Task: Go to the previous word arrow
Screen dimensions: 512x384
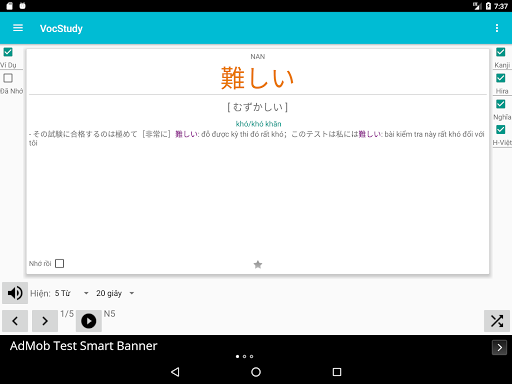Action: coord(15,321)
